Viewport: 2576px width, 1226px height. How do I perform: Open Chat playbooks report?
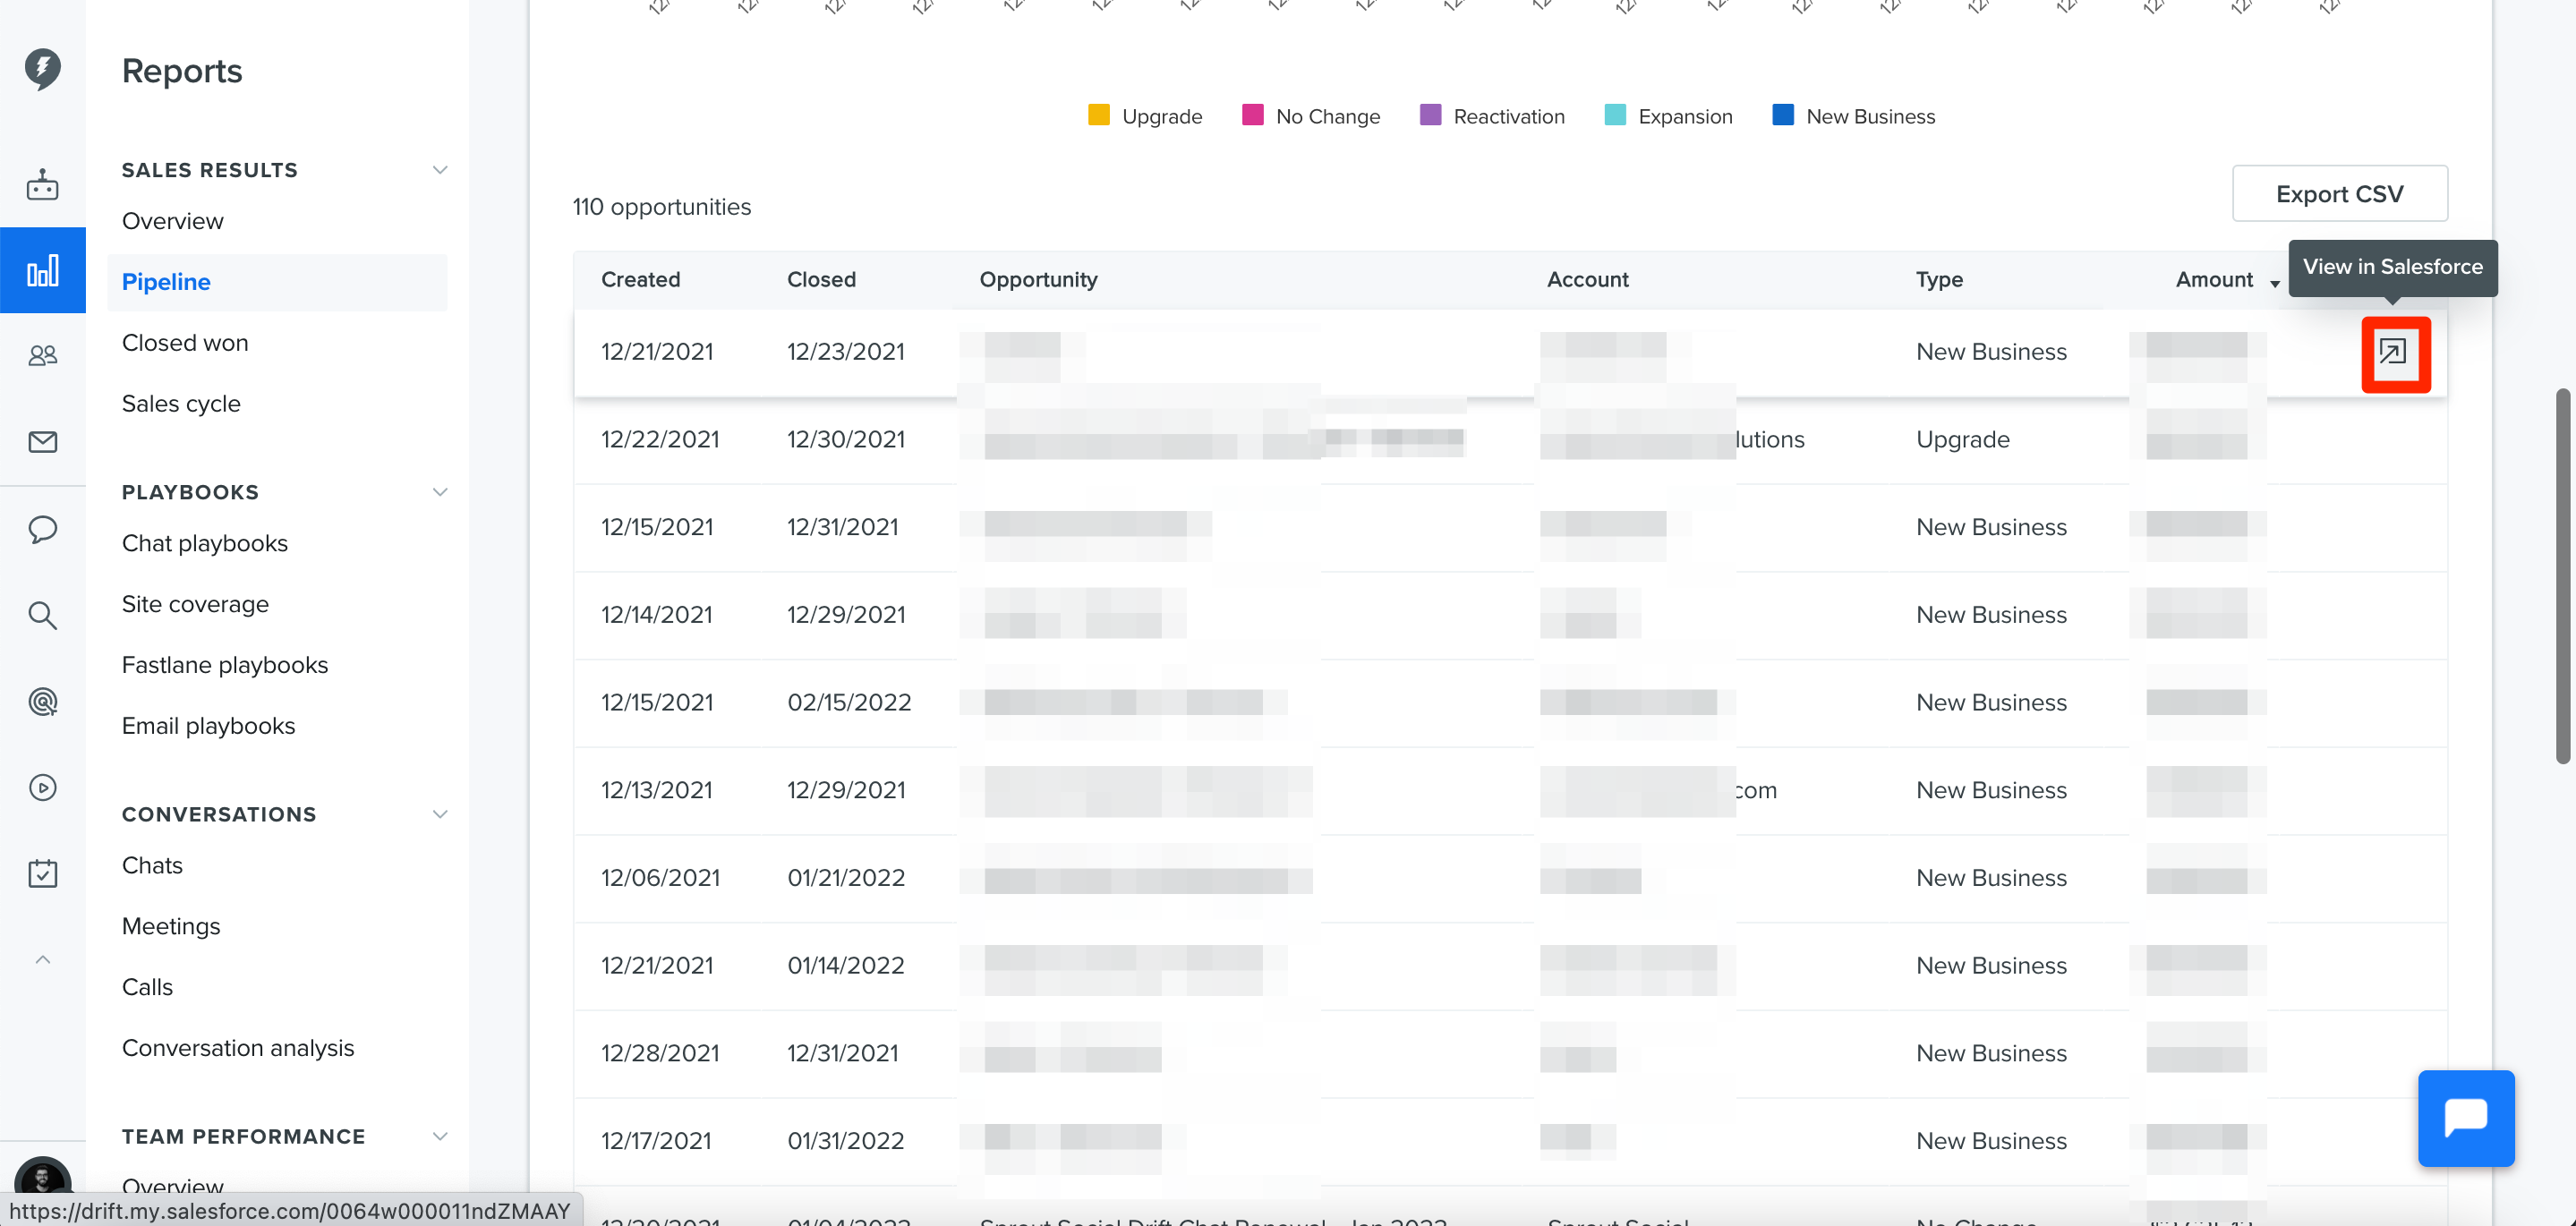[204, 543]
